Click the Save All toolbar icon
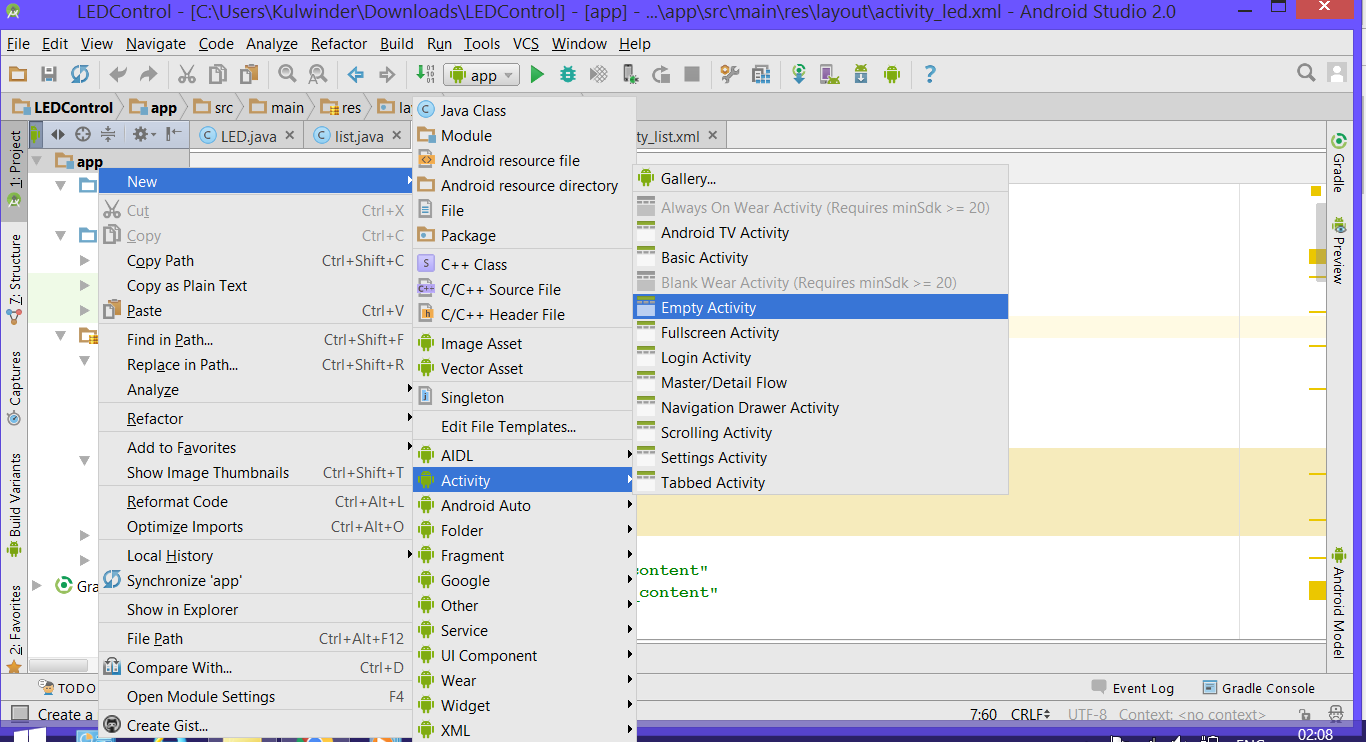Screen dimensions: 1368x742 (x=48, y=74)
